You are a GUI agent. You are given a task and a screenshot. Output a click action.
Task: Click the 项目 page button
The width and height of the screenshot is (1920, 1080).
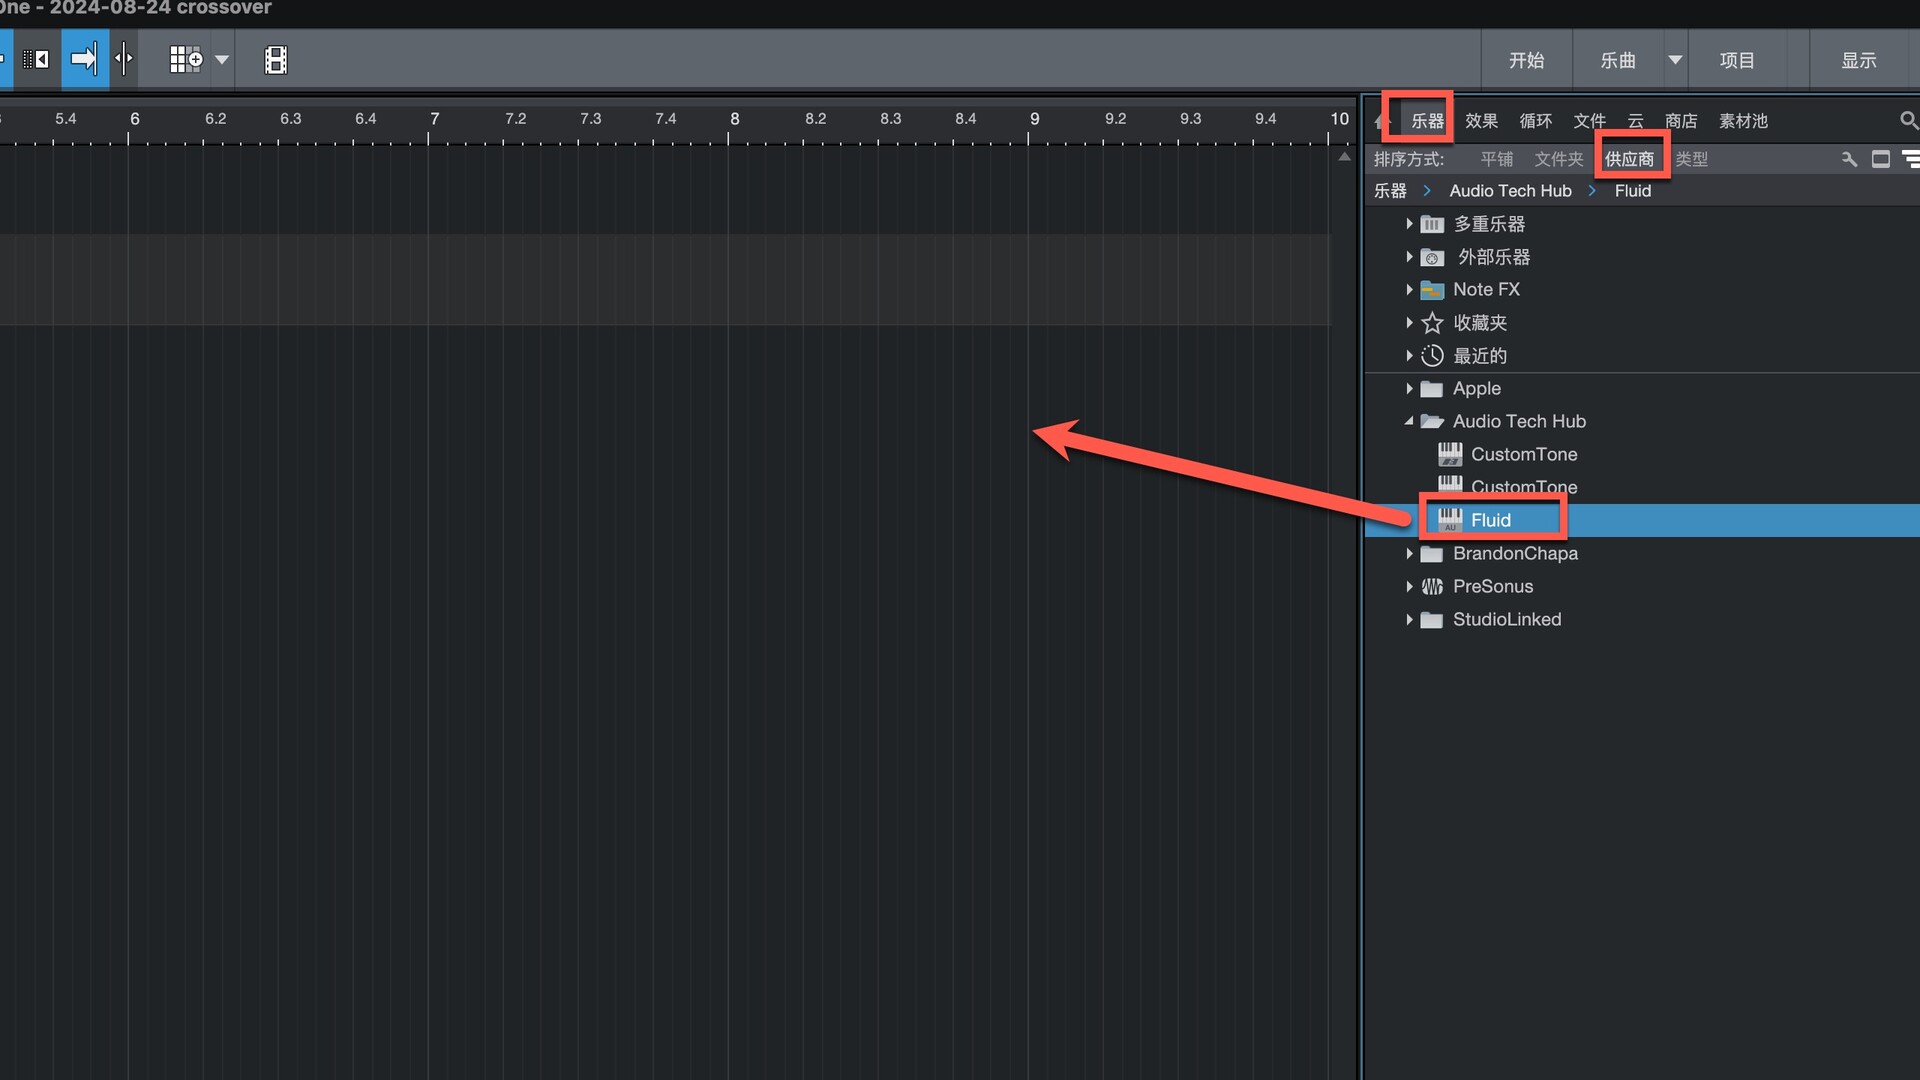pyautogui.click(x=1737, y=60)
